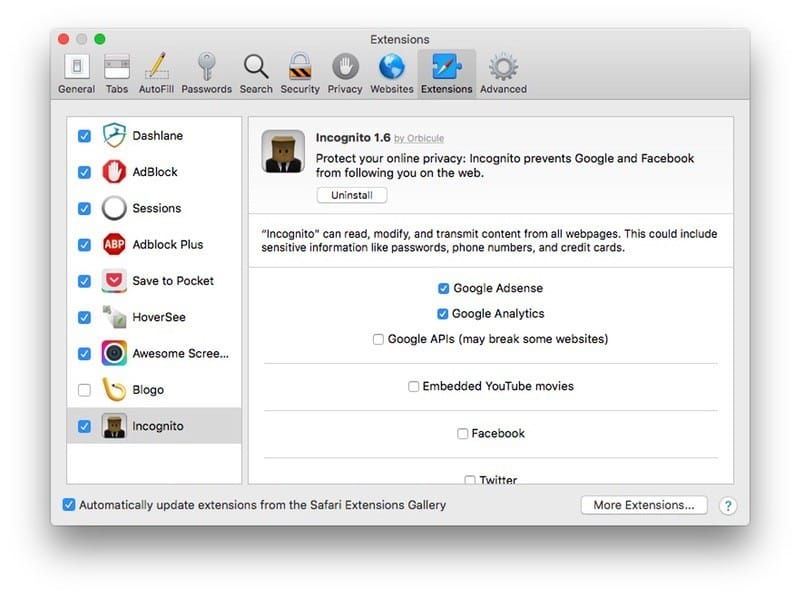Viewport: 800px width, 598px height.
Task: Click the Uninstall button for Incognito
Action: pos(351,195)
